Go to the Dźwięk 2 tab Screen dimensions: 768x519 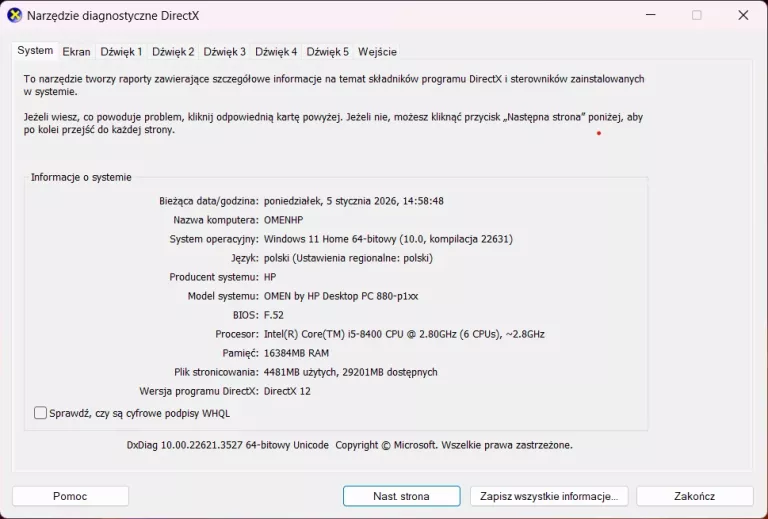(x=173, y=52)
